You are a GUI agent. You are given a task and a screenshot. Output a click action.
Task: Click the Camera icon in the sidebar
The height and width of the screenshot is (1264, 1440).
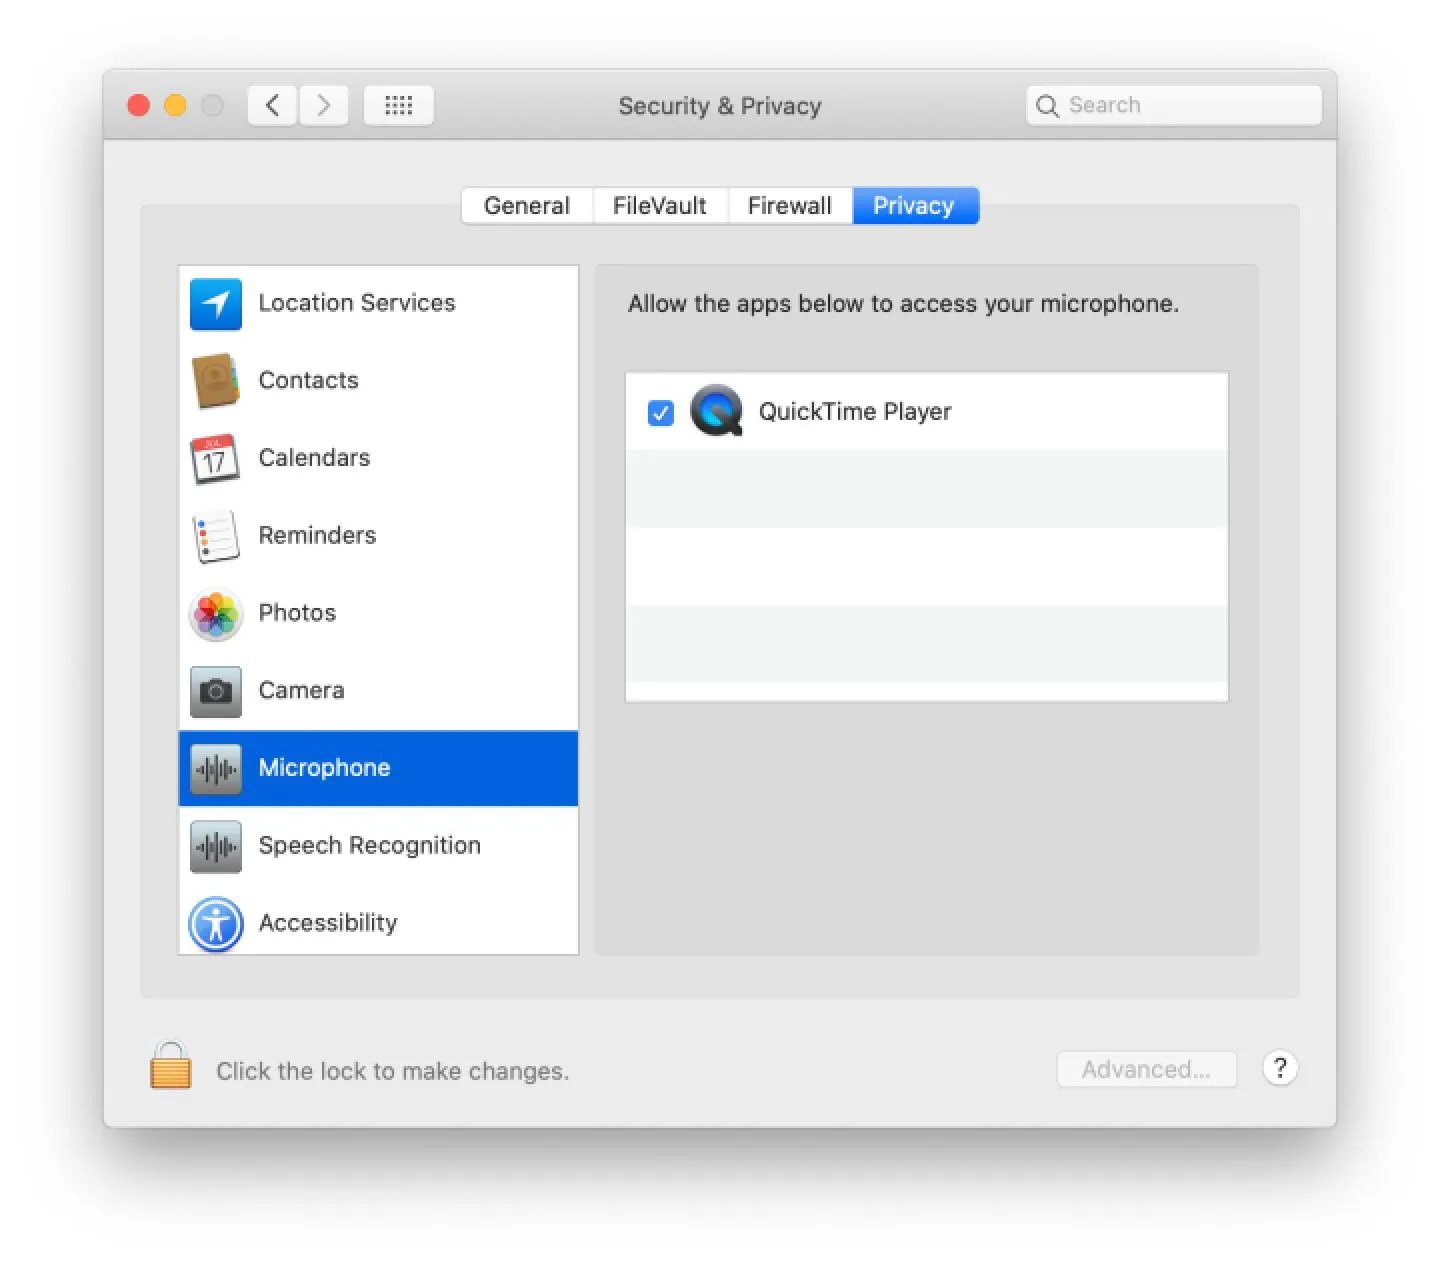point(215,691)
